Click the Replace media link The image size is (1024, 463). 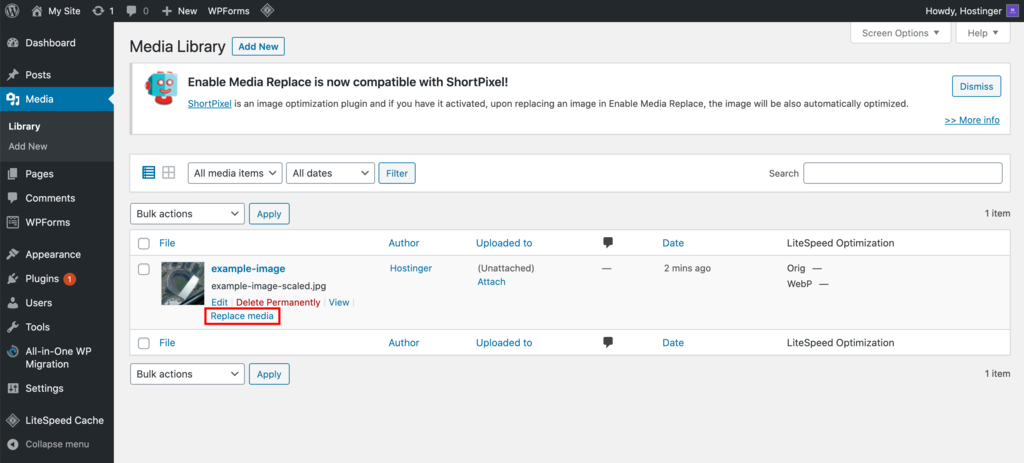242,316
